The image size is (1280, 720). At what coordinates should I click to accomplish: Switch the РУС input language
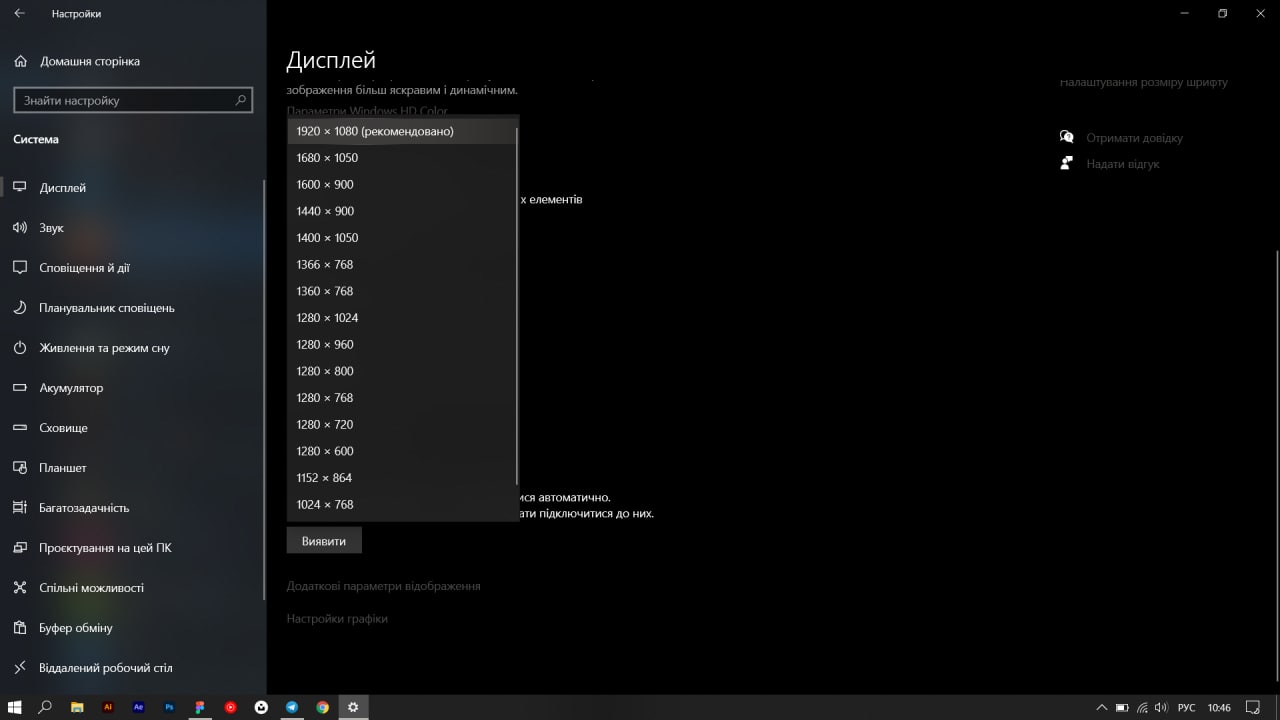point(1187,707)
